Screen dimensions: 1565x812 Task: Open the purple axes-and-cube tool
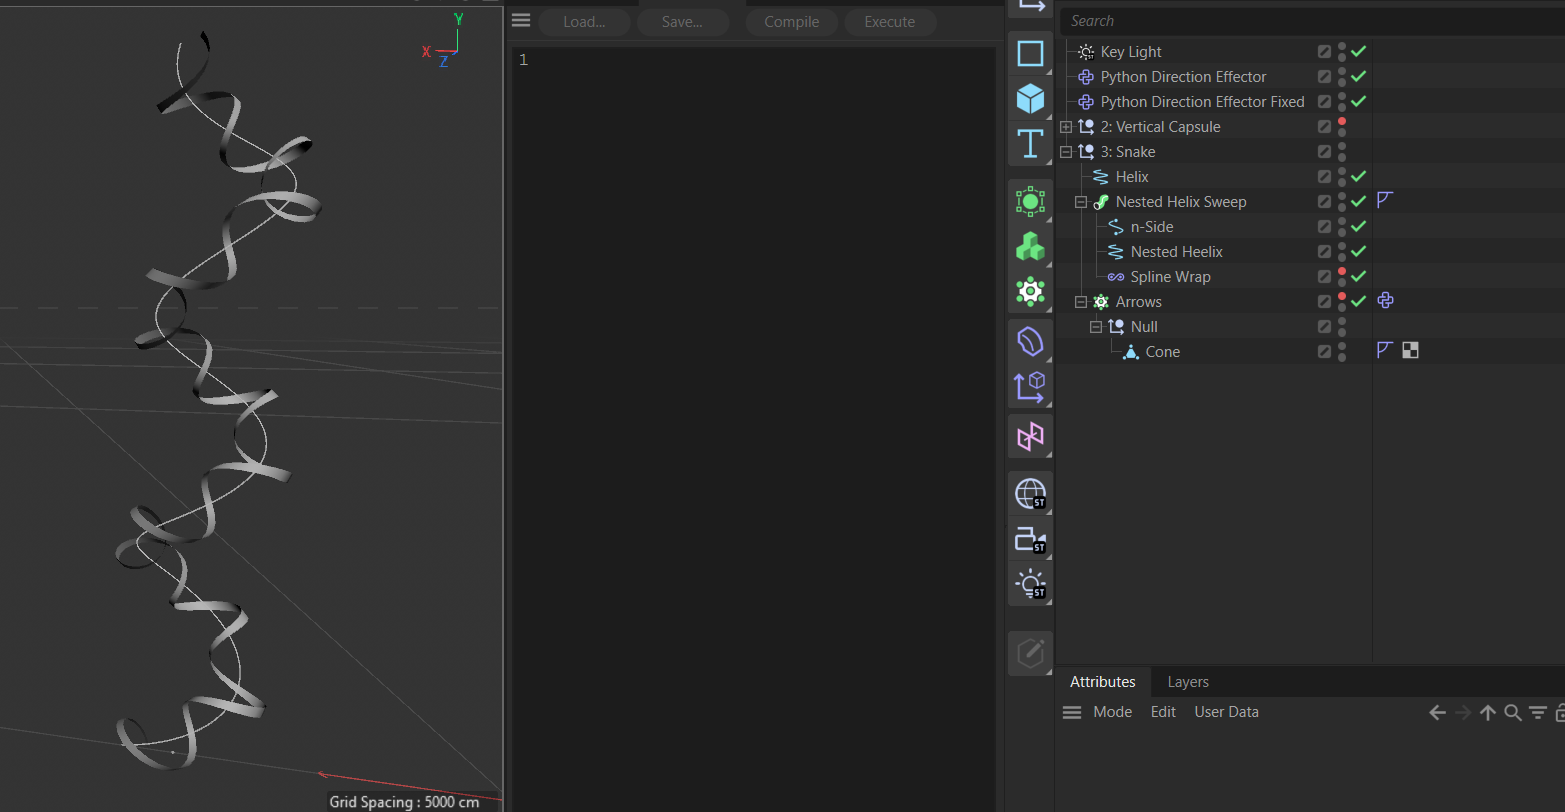point(1030,386)
